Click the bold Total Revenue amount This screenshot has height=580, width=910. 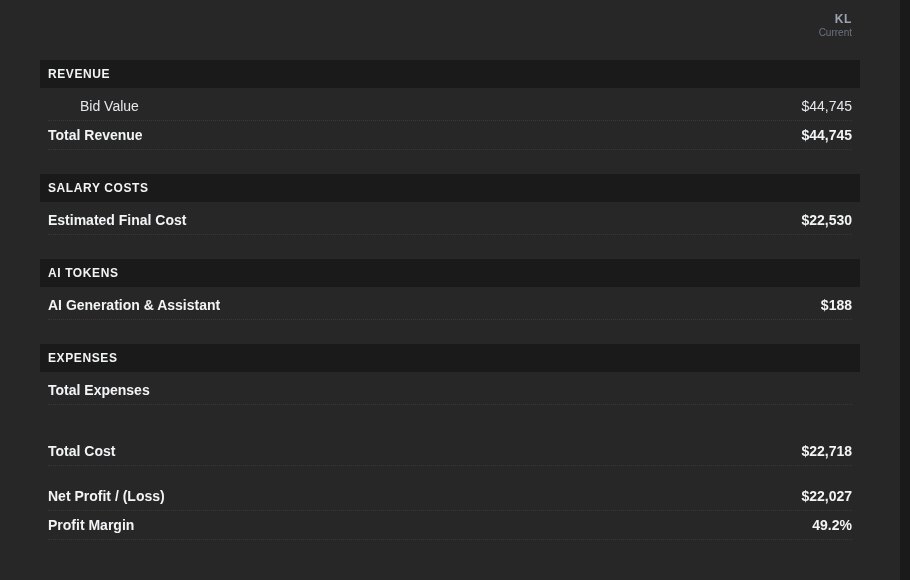pyautogui.click(x=826, y=135)
